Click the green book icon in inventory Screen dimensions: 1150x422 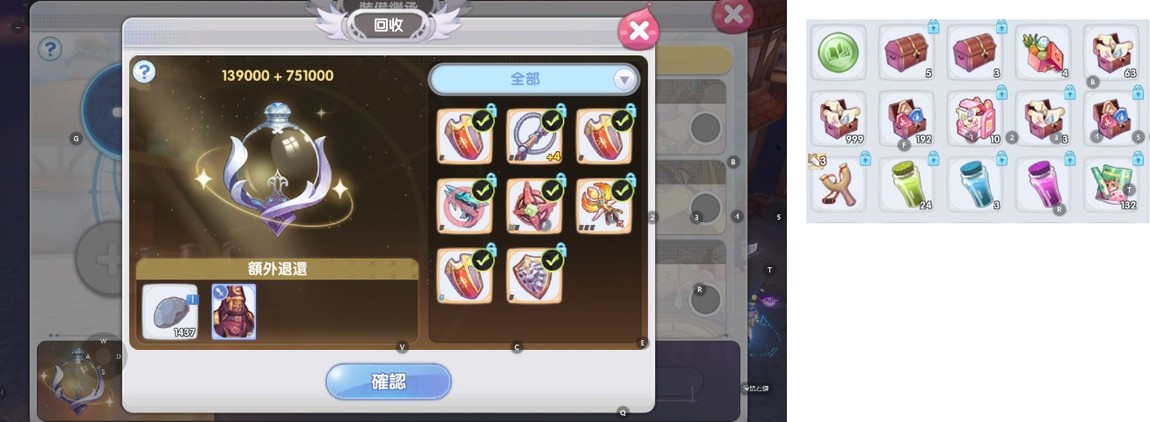coord(838,52)
